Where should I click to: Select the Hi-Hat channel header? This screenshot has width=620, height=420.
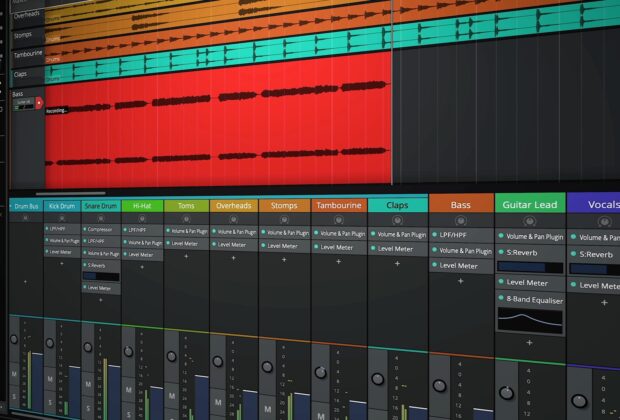coord(142,206)
